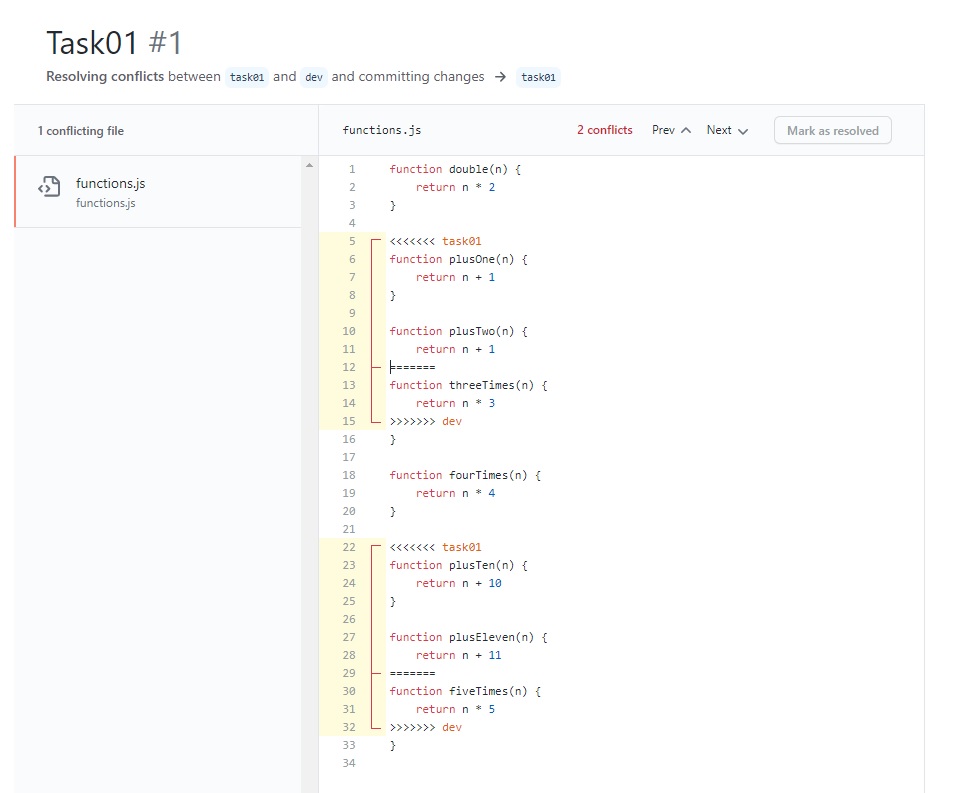
Task: Click the right arrow icon before target branch
Action: pyautogui.click(x=500, y=77)
